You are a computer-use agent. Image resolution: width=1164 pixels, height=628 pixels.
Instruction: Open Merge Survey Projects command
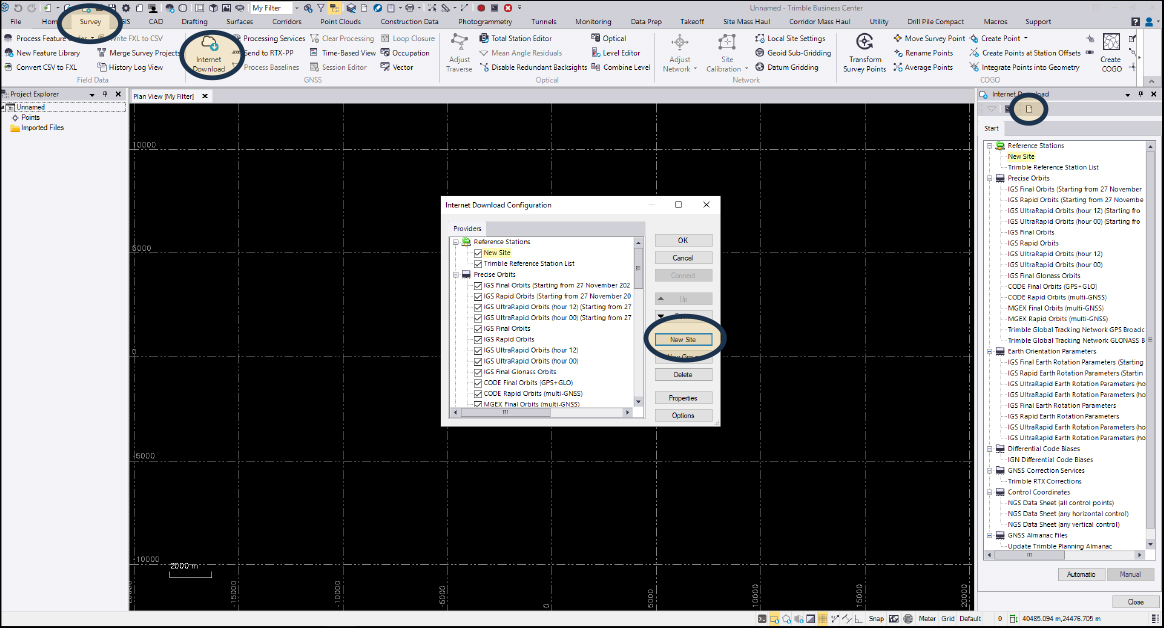coord(138,53)
